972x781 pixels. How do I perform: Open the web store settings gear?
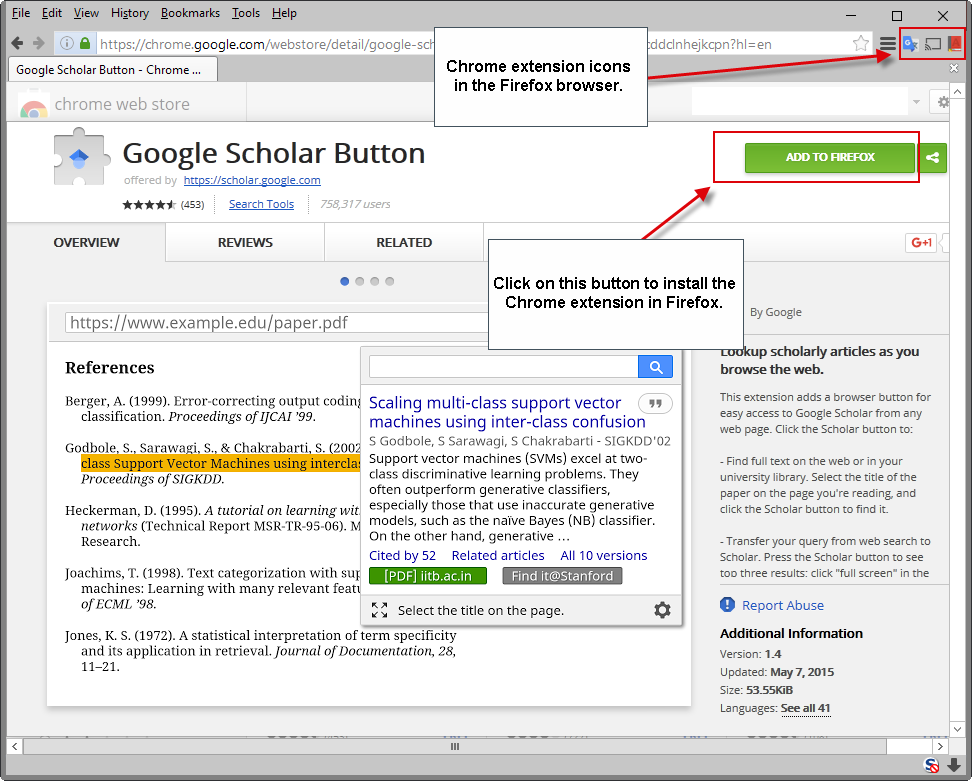tap(942, 102)
